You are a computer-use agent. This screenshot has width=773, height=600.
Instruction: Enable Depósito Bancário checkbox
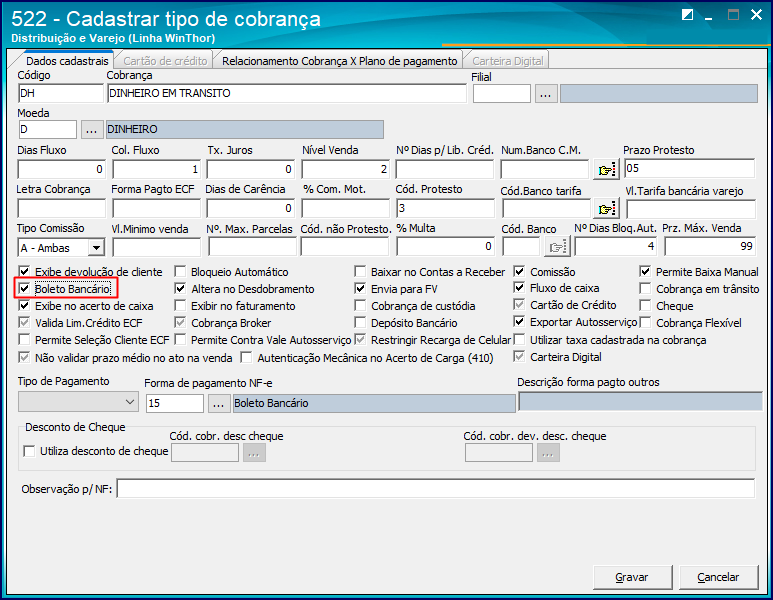coord(360,323)
